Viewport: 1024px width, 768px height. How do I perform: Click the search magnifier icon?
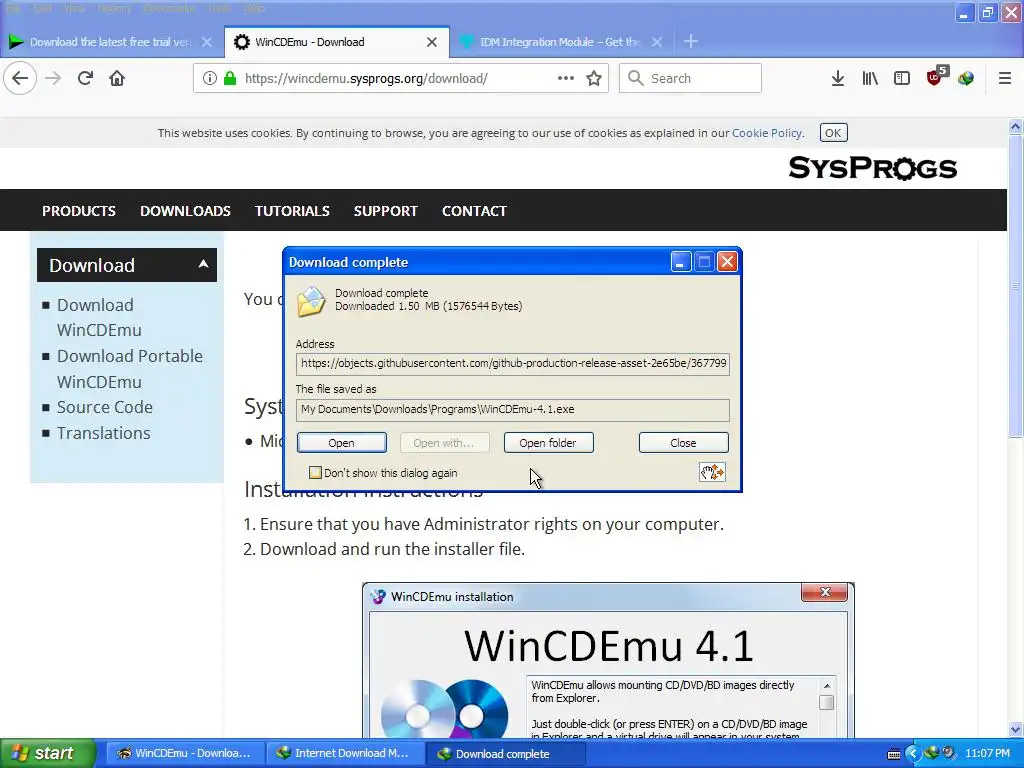click(635, 78)
